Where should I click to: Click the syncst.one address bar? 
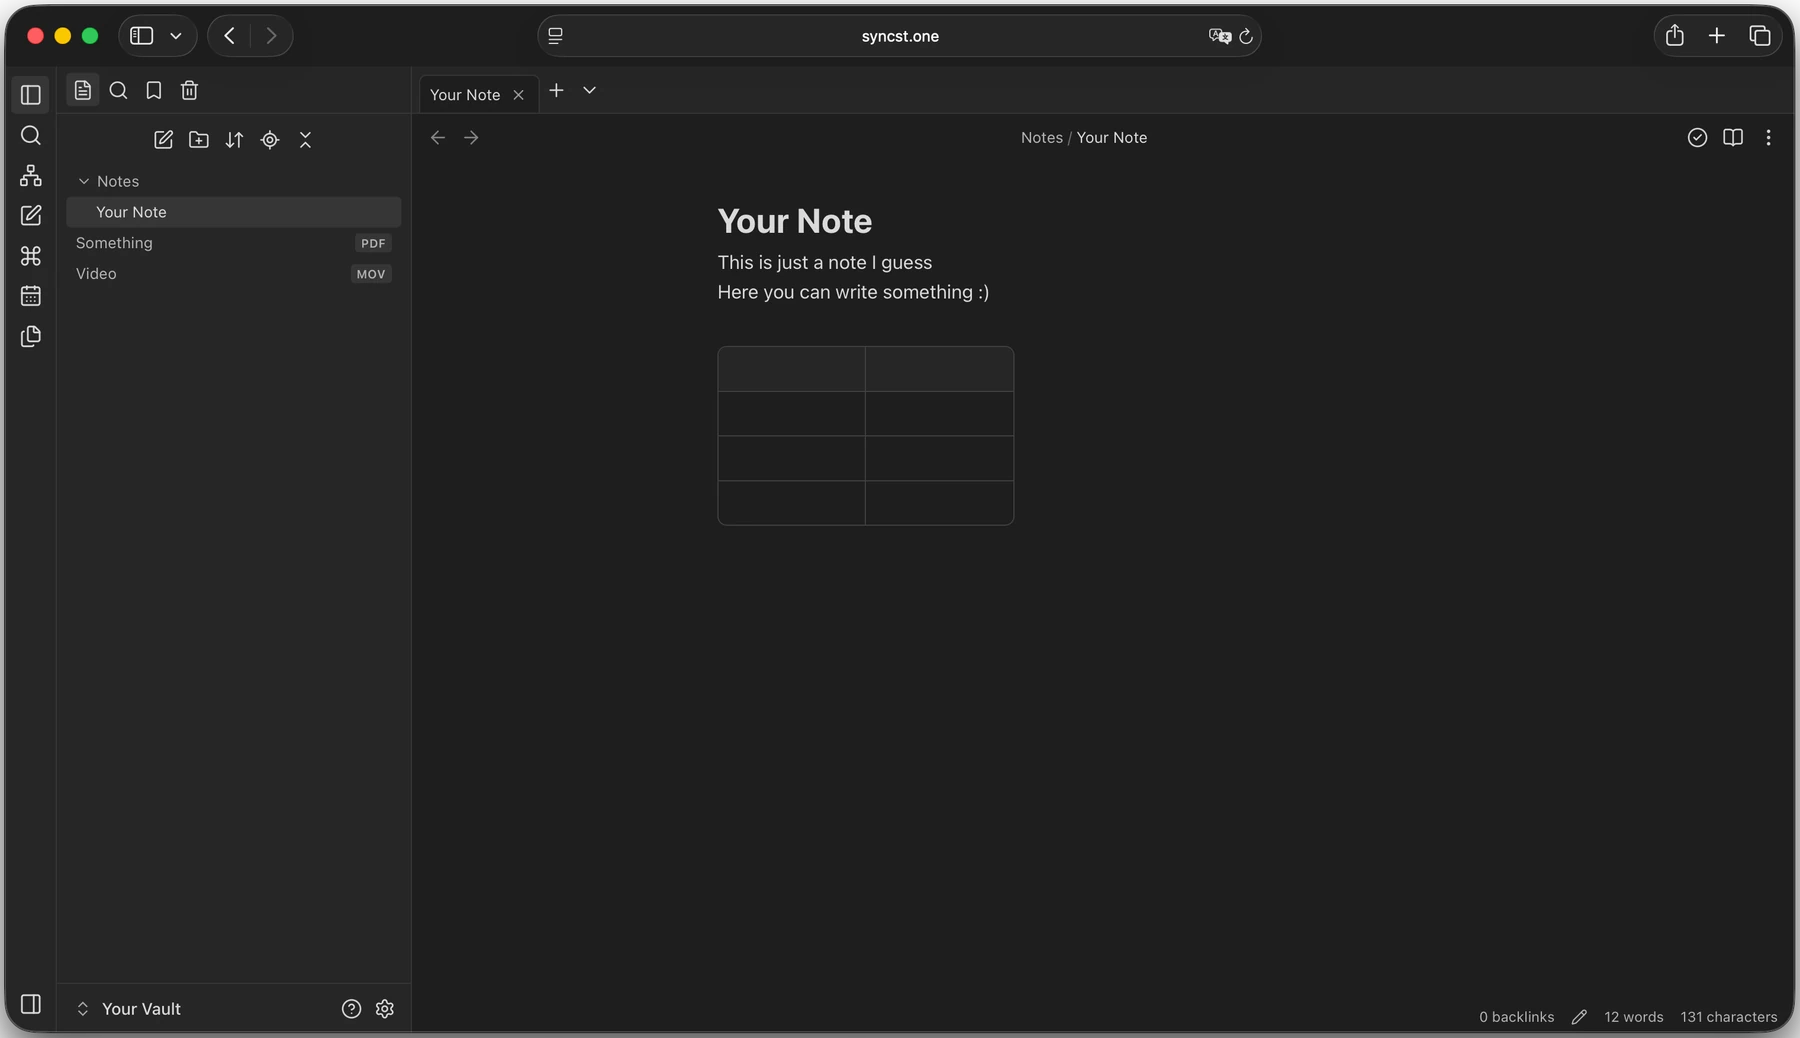pyautogui.click(x=900, y=36)
